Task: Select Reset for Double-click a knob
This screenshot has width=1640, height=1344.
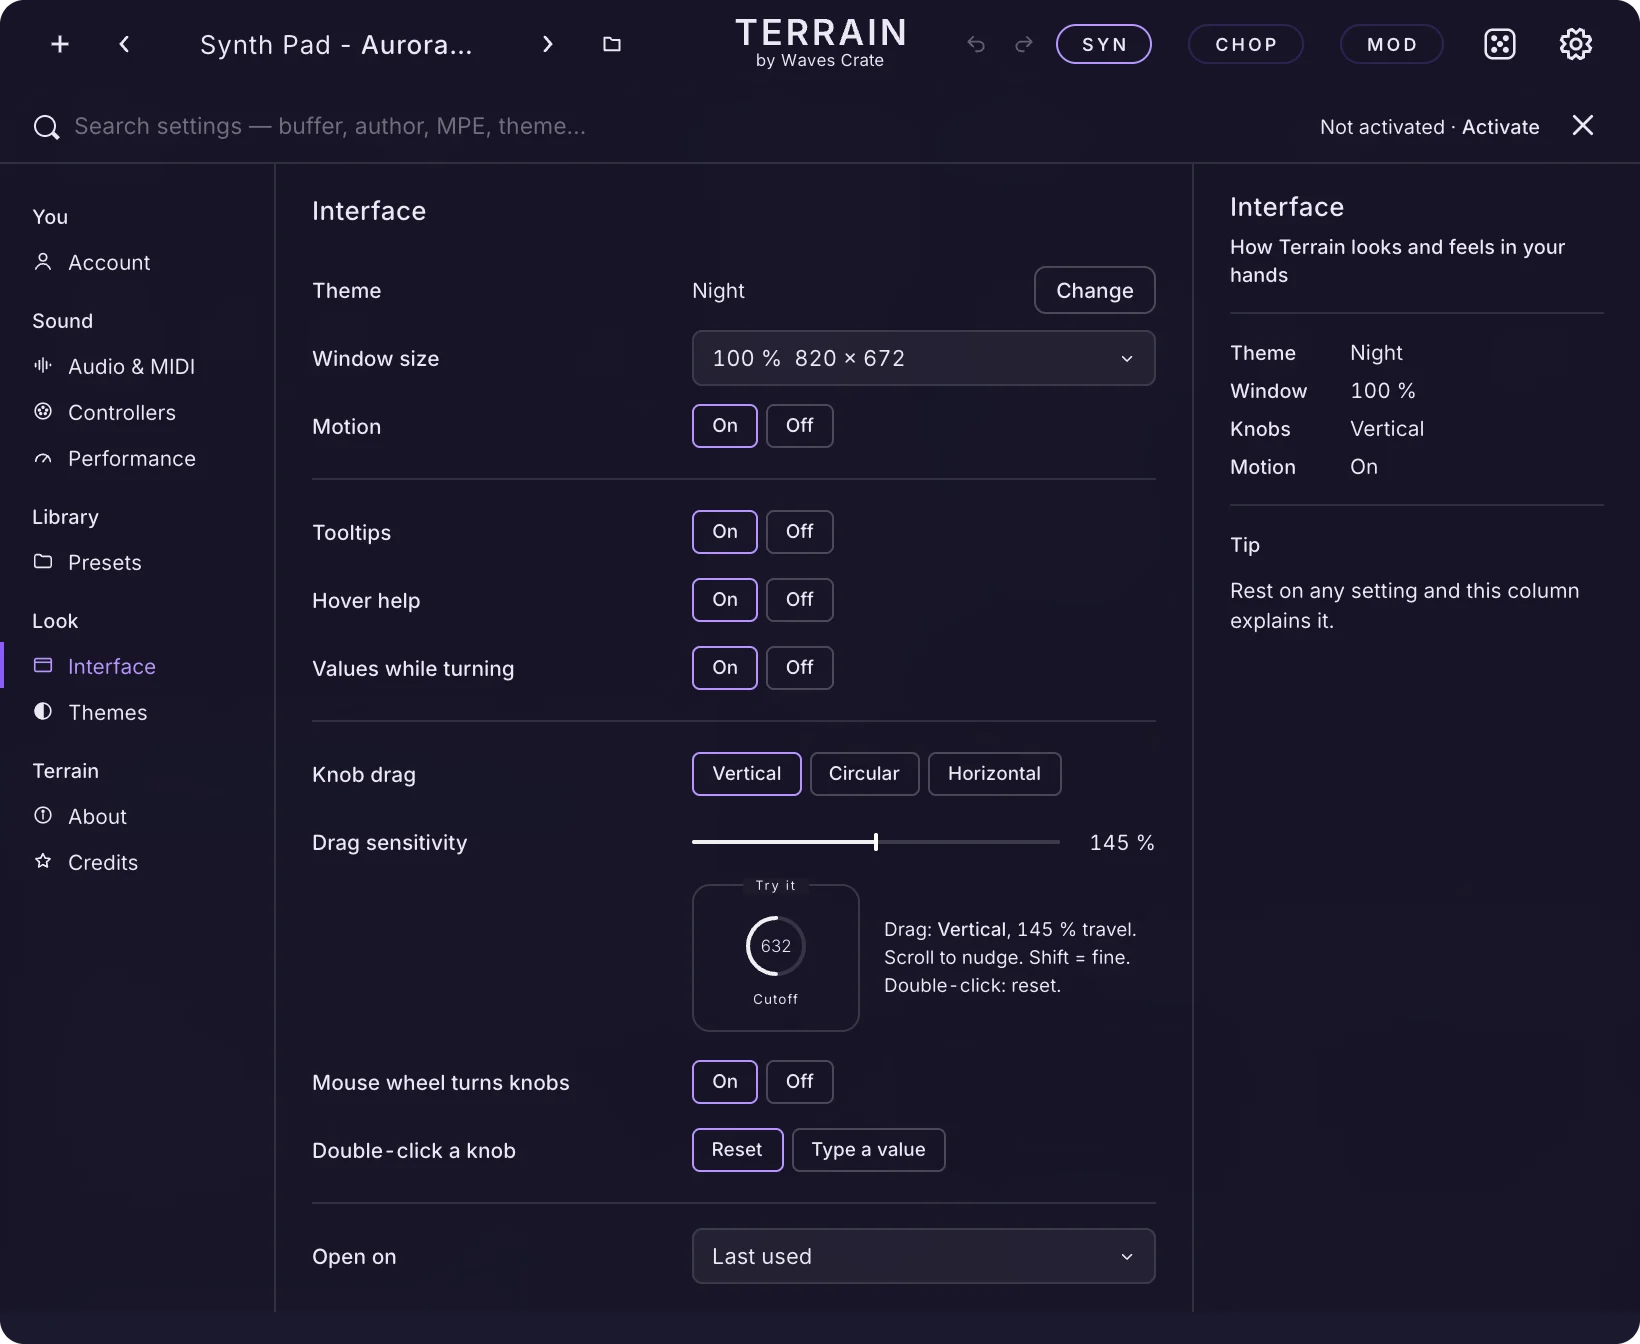Action: click(737, 1150)
